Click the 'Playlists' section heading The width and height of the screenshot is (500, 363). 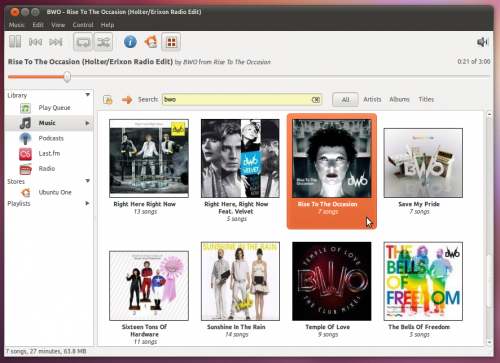(x=19, y=203)
